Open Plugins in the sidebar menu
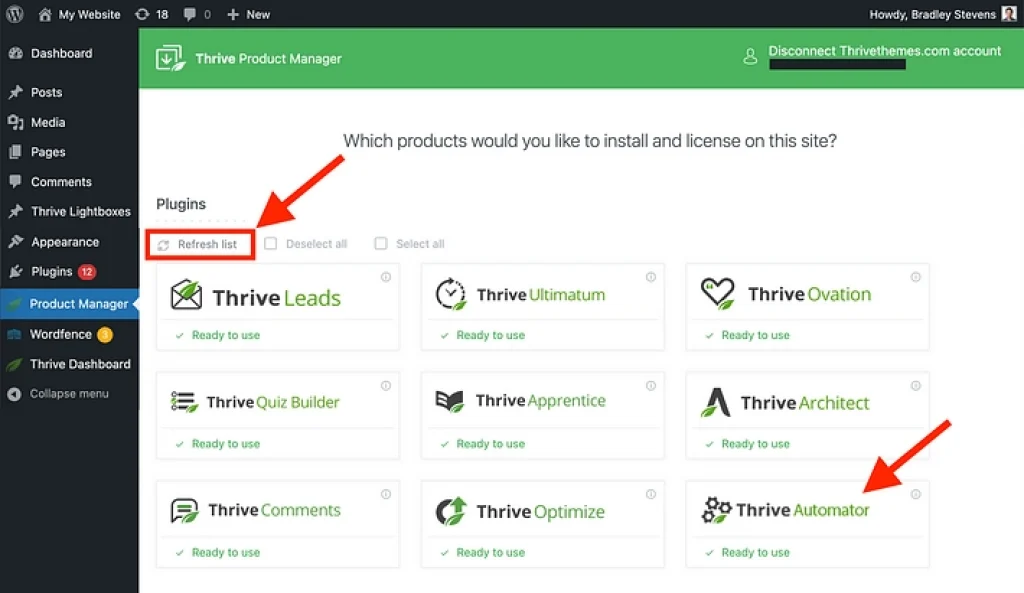The width and height of the screenshot is (1024, 593). point(51,271)
